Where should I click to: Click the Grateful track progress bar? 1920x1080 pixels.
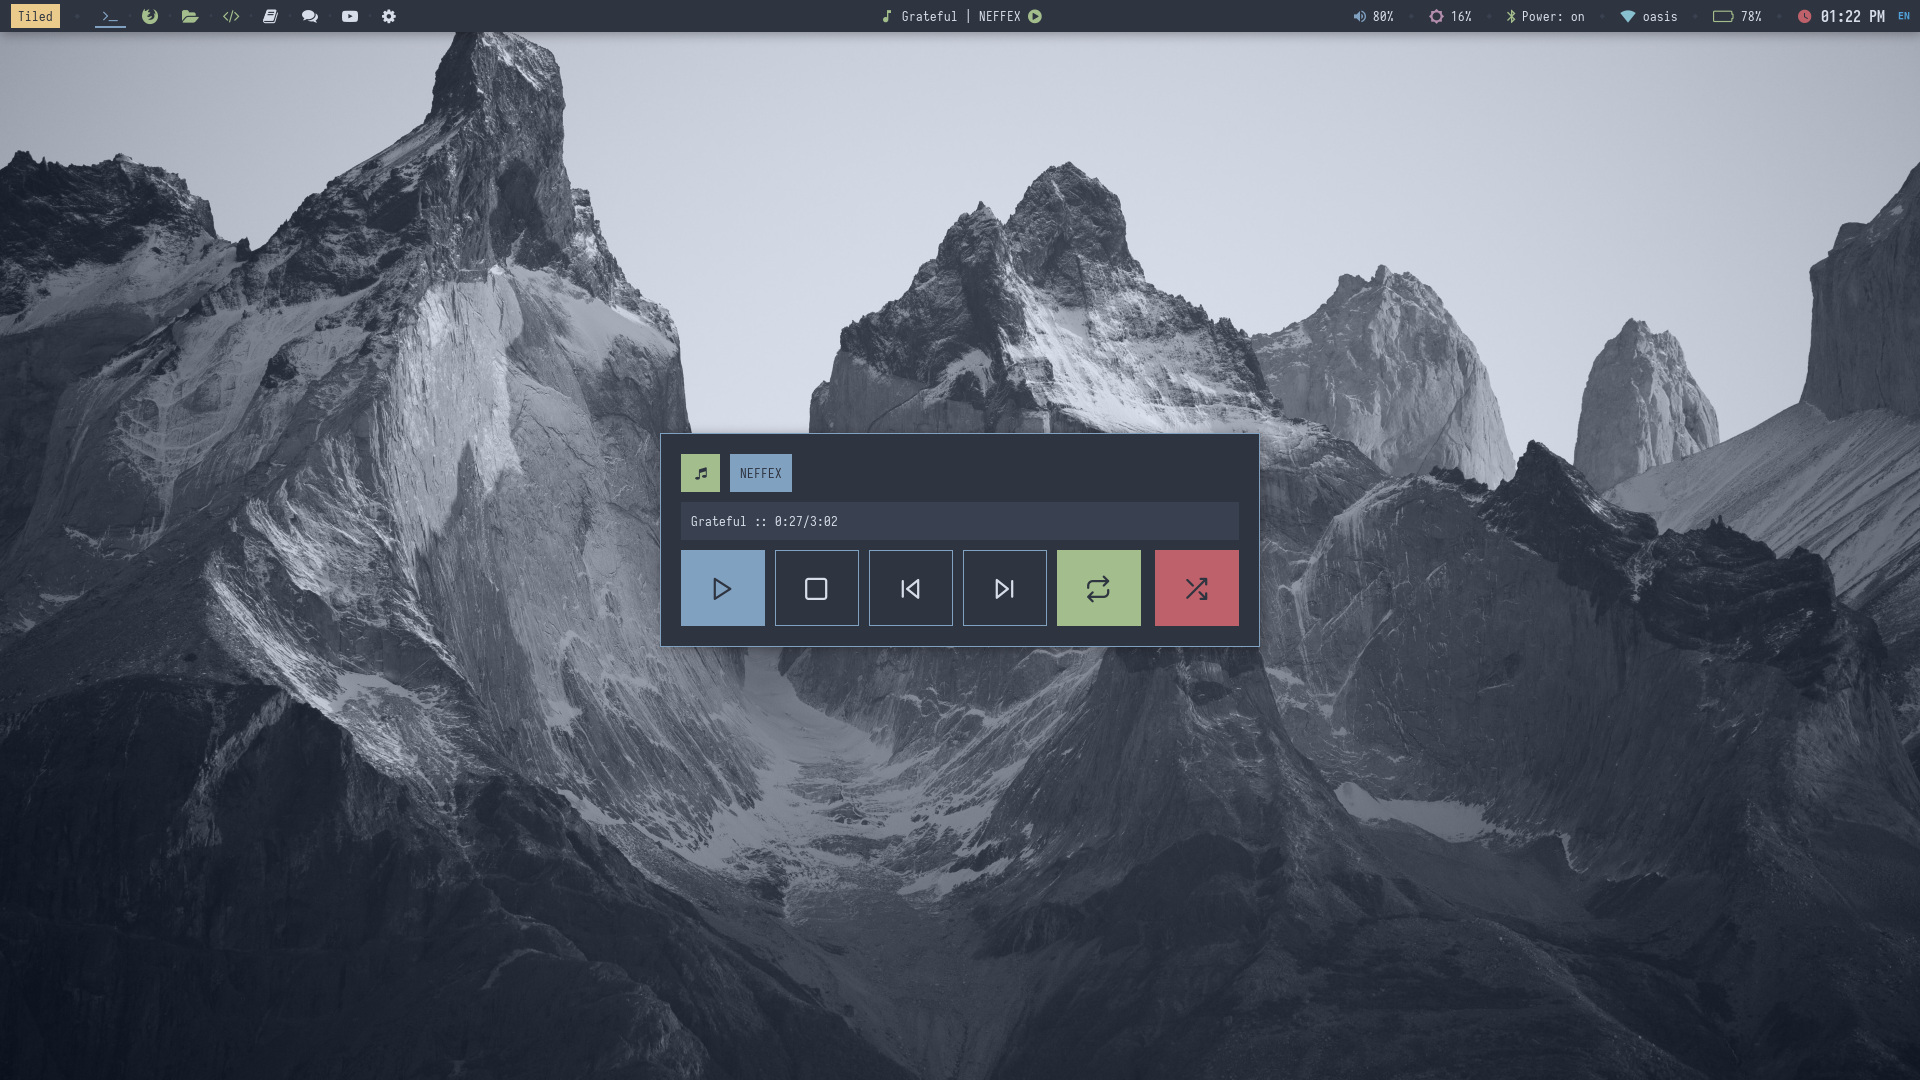pos(958,521)
